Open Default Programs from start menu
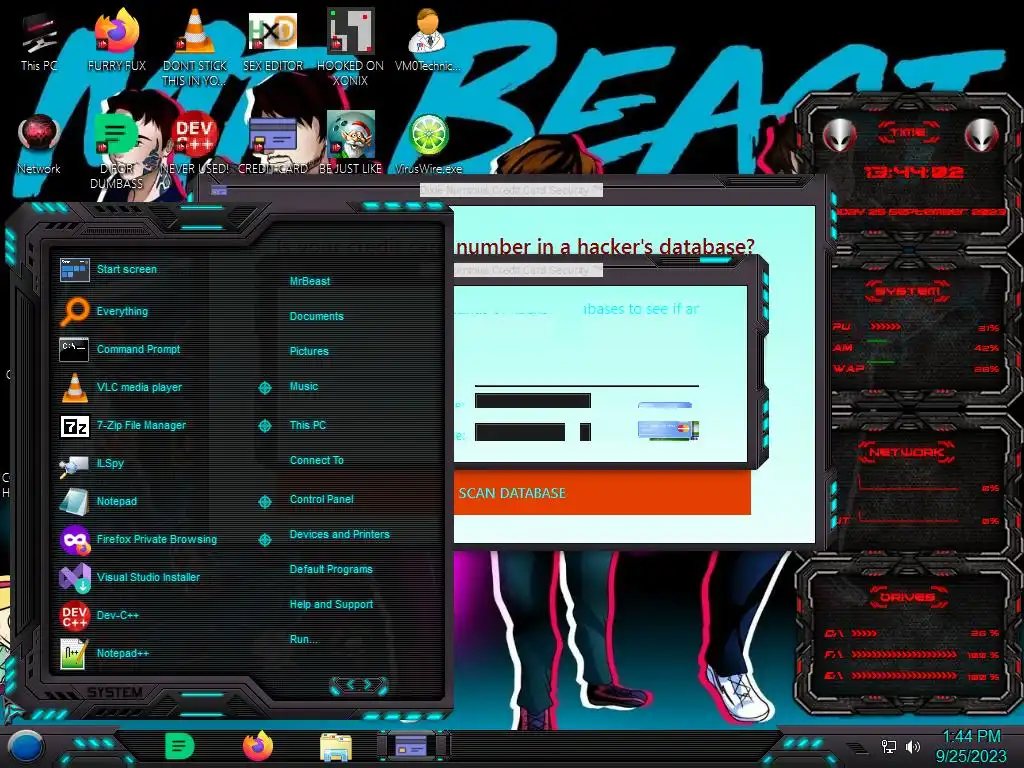Image resolution: width=1024 pixels, height=768 pixels. pos(331,569)
